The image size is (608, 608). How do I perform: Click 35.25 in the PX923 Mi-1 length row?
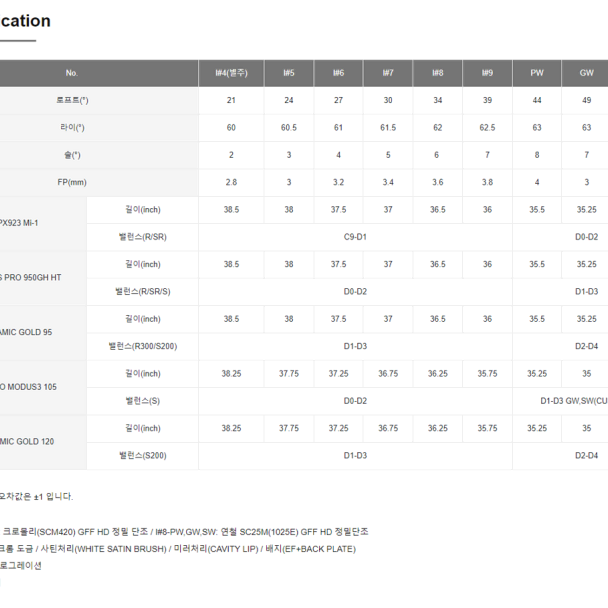587,210
